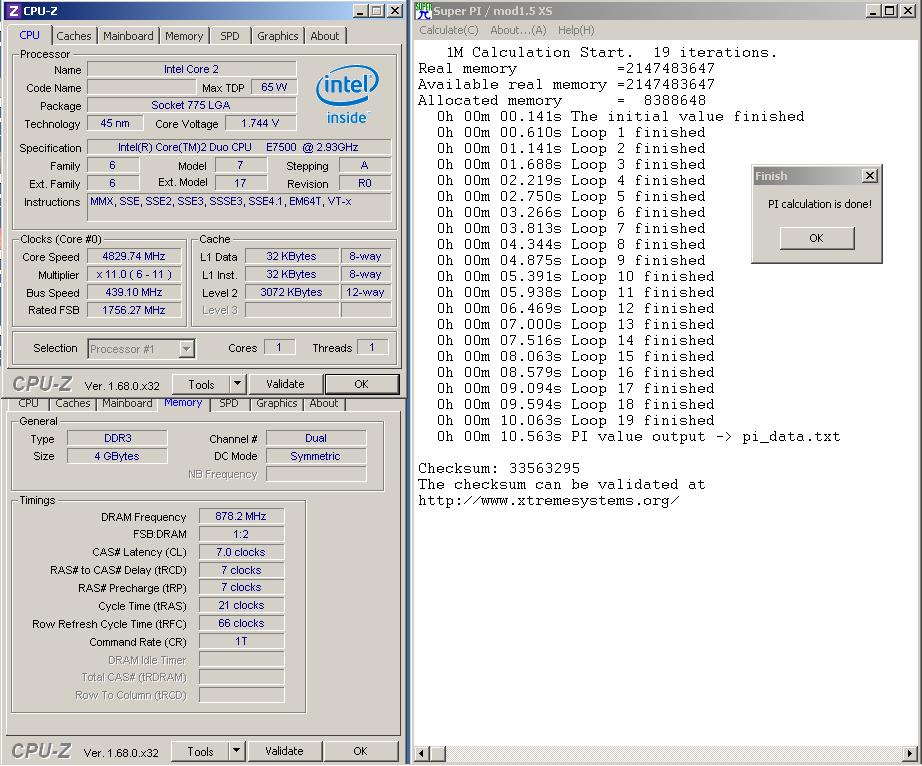Image resolution: width=922 pixels, height=766 pixels.
Task: Open Mainboard tab in lower CPU-Z
Action: pyautogui.click(x=127, y=403)
